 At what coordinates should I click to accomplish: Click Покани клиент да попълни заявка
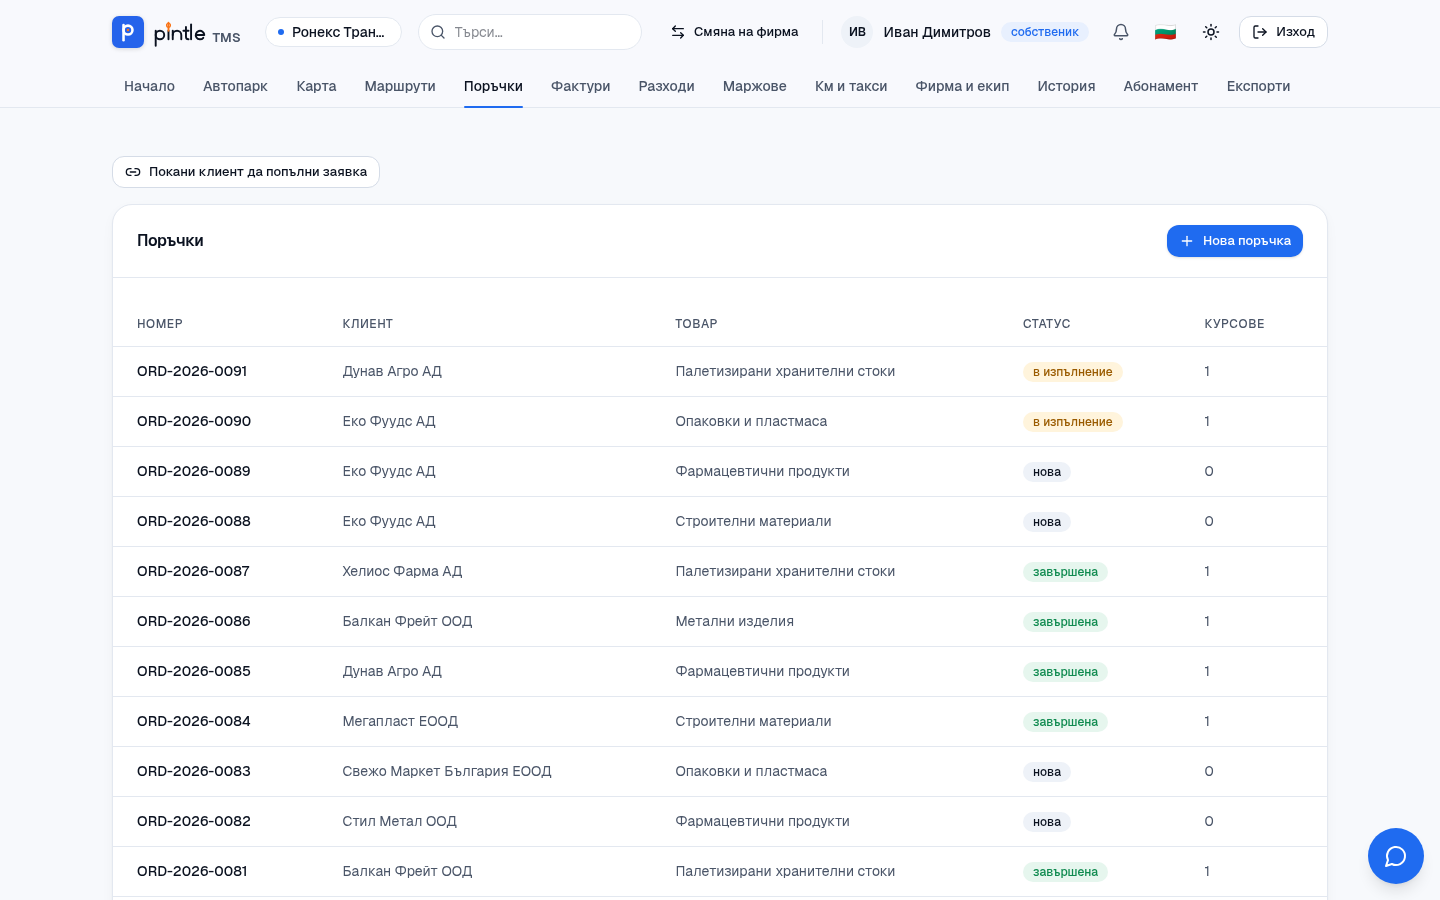246,172
